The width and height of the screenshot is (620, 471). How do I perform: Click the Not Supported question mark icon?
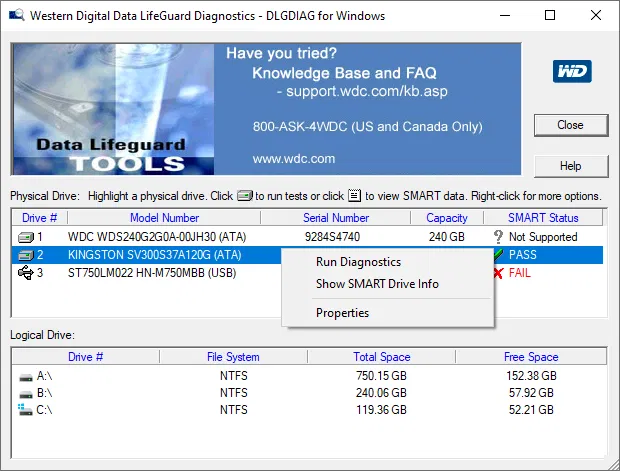(x=498, y=237)
